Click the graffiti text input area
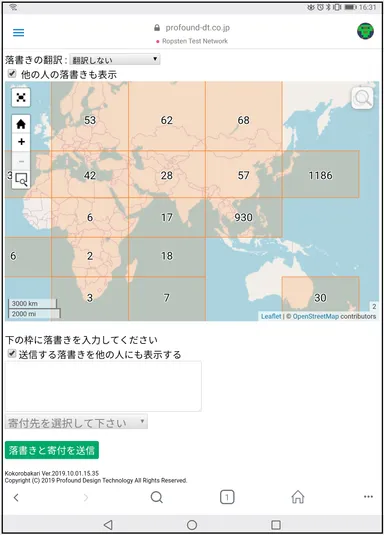 coord(103,386)
